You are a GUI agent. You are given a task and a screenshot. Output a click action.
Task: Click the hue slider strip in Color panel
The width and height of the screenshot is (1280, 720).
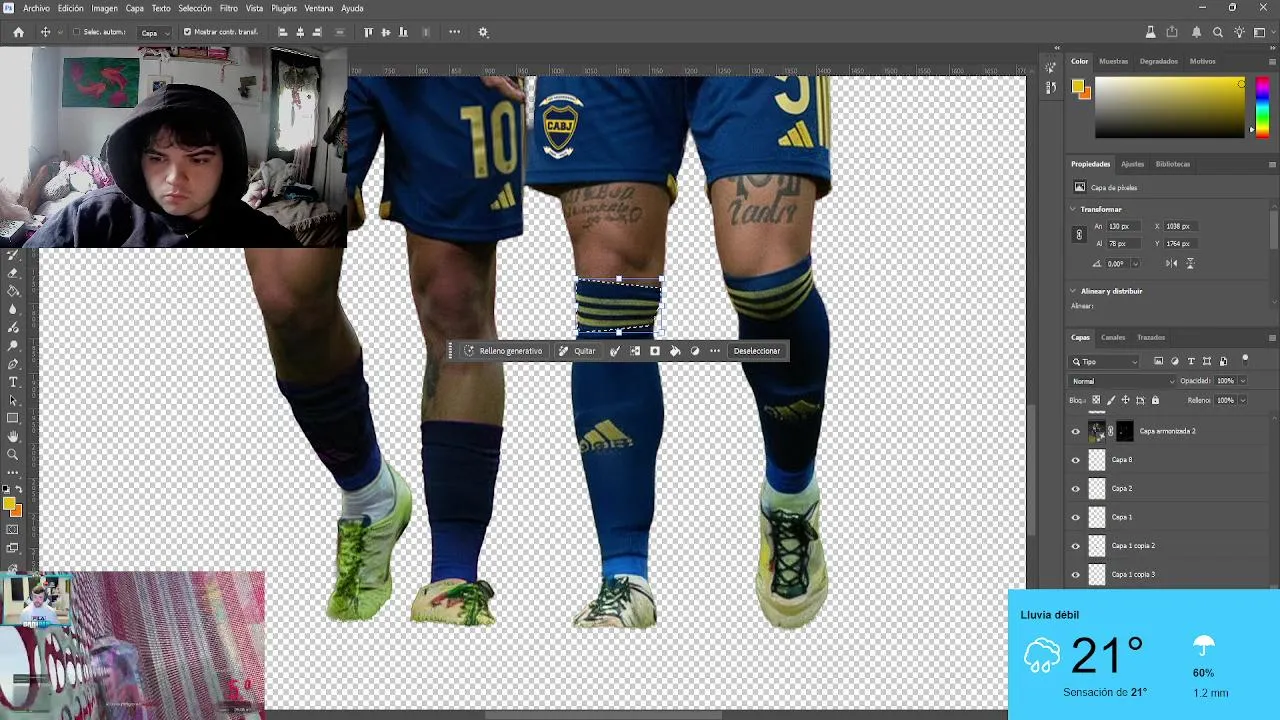pyautogui.click(x=1262, y=106)
